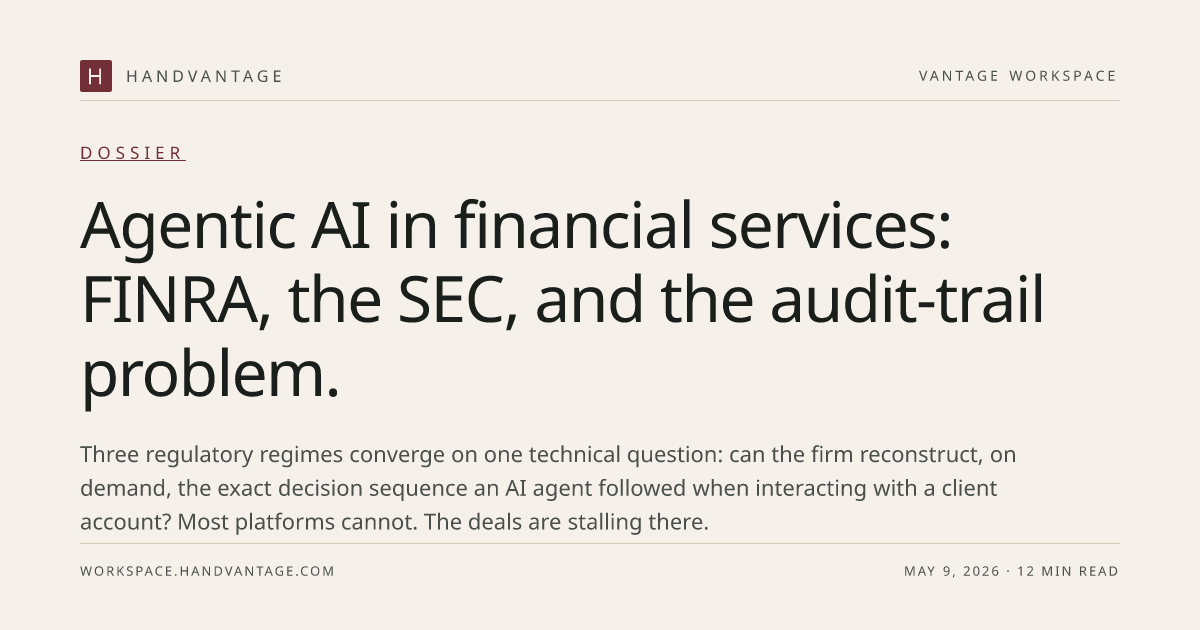Open the DOSSIER category link
This screenshot has width=1200, height=630.
point(133,153)
